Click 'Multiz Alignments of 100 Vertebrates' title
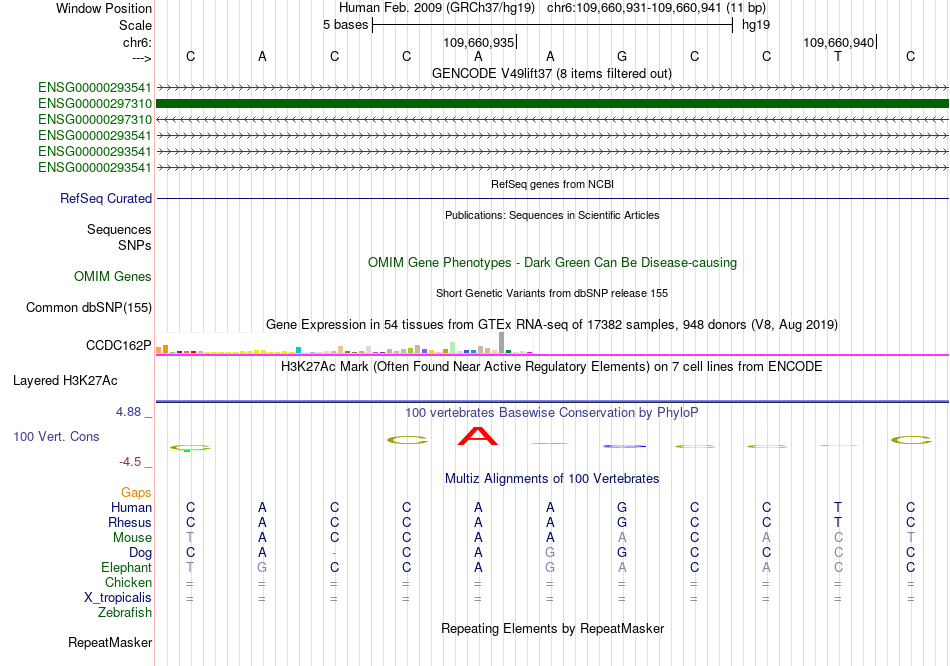Screen dimensions: 950x666 coord(552,479)
